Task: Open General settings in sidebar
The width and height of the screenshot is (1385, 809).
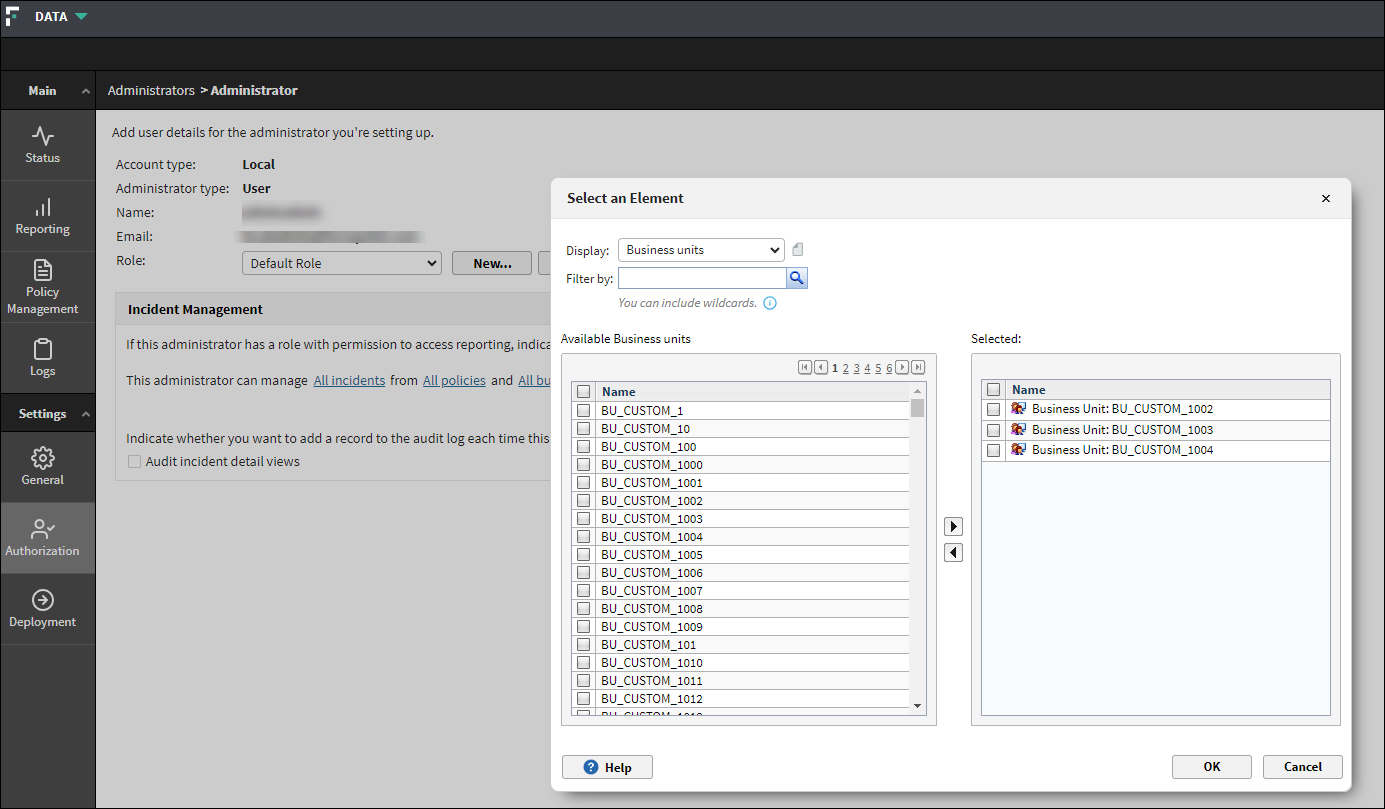Action: 43,467
